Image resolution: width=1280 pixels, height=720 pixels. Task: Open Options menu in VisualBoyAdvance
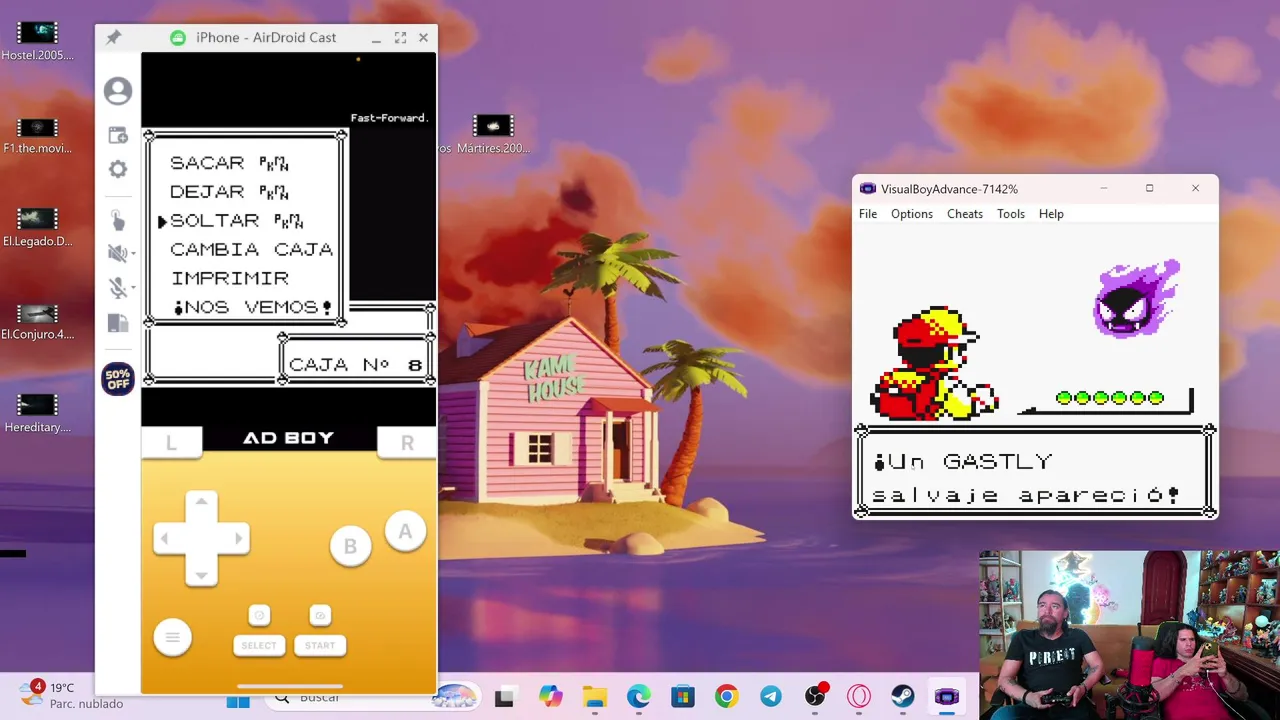912,214
